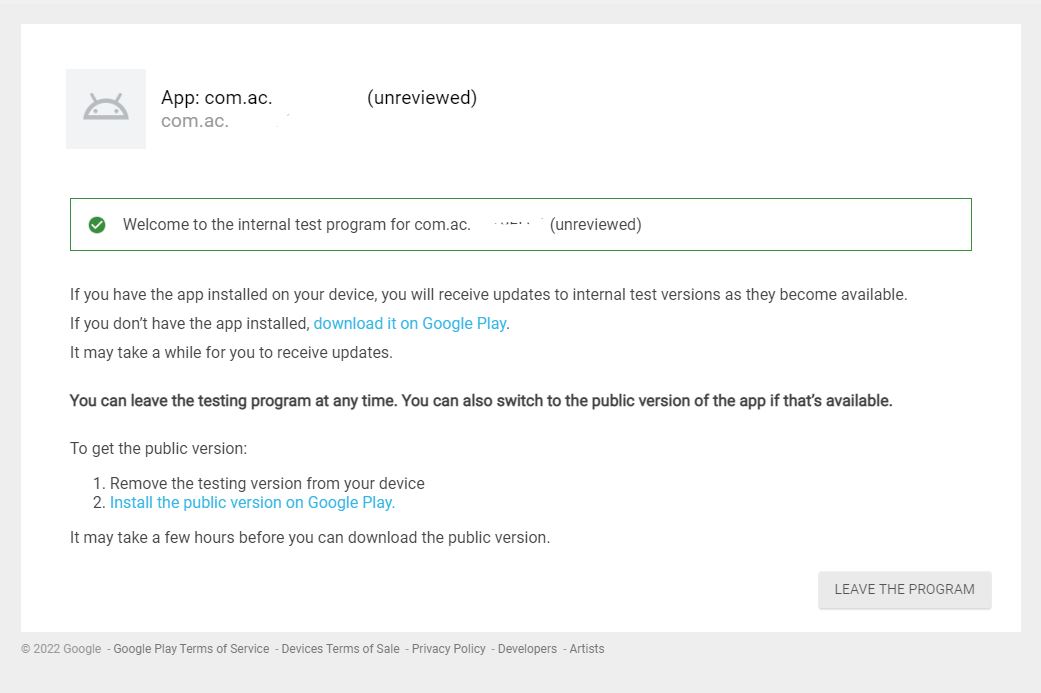This screenshot has width=1041, height=693.
Task: Open the Artists footer link
Action: [x=587, y=649]
